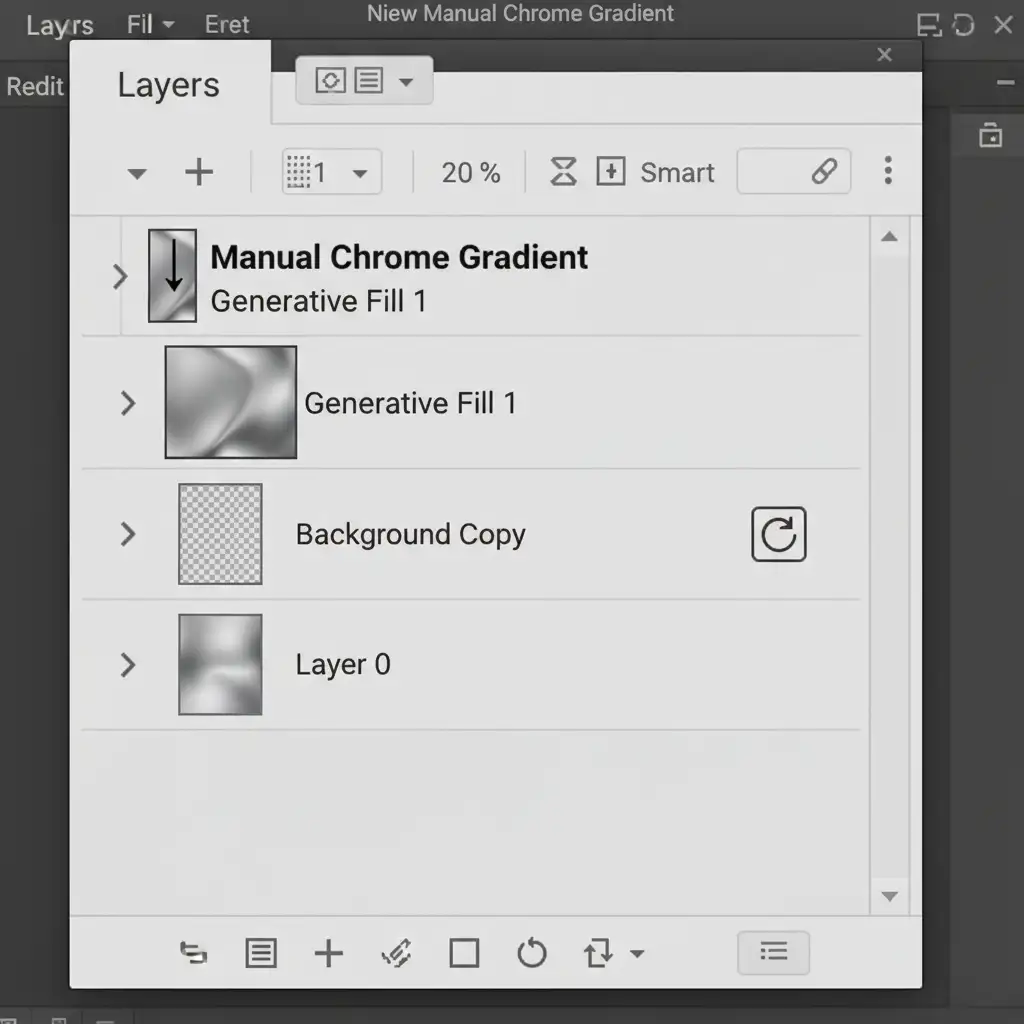This screenshot has height=1024, width=1024.
Task: Click the refresh icon on Background Copy layer
Action: click(x=778, y=535)
